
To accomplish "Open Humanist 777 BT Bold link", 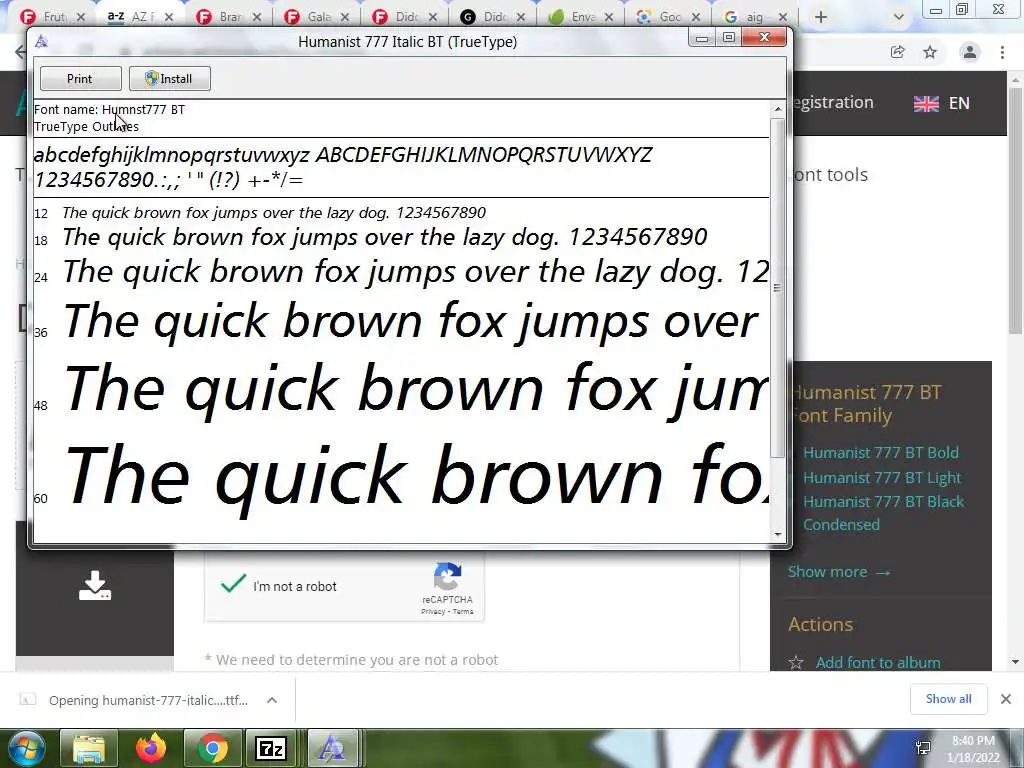I will coord(881,453).
